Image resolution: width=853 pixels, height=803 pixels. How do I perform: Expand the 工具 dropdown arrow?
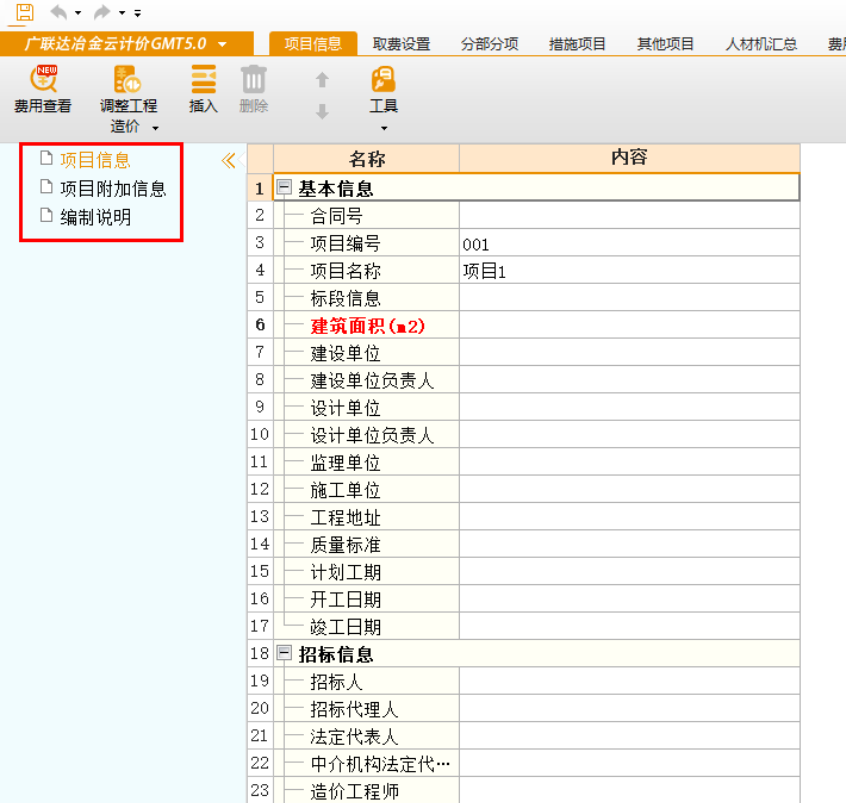[383, 128]
